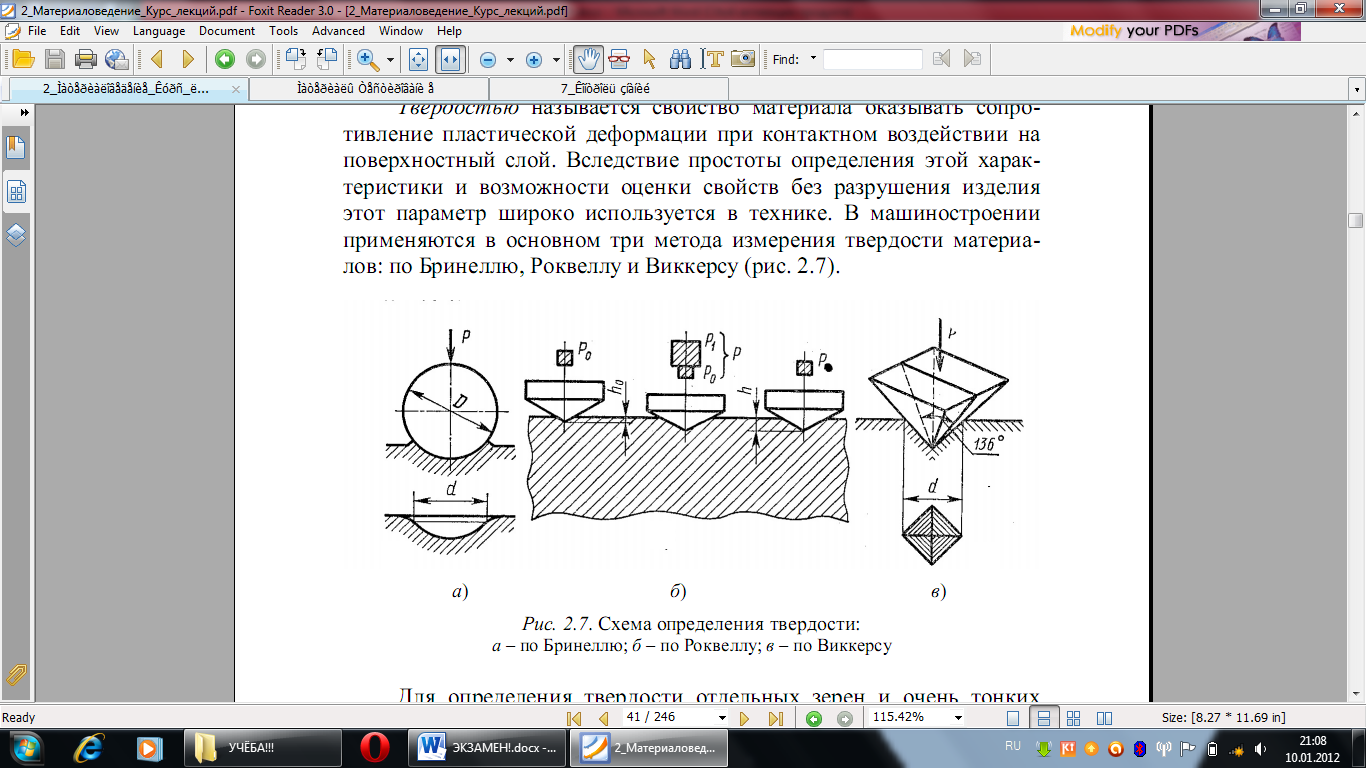This screenshot has height=768, width=1366.
Task: Open the Advanced menu
Action: tap(338, 31)
